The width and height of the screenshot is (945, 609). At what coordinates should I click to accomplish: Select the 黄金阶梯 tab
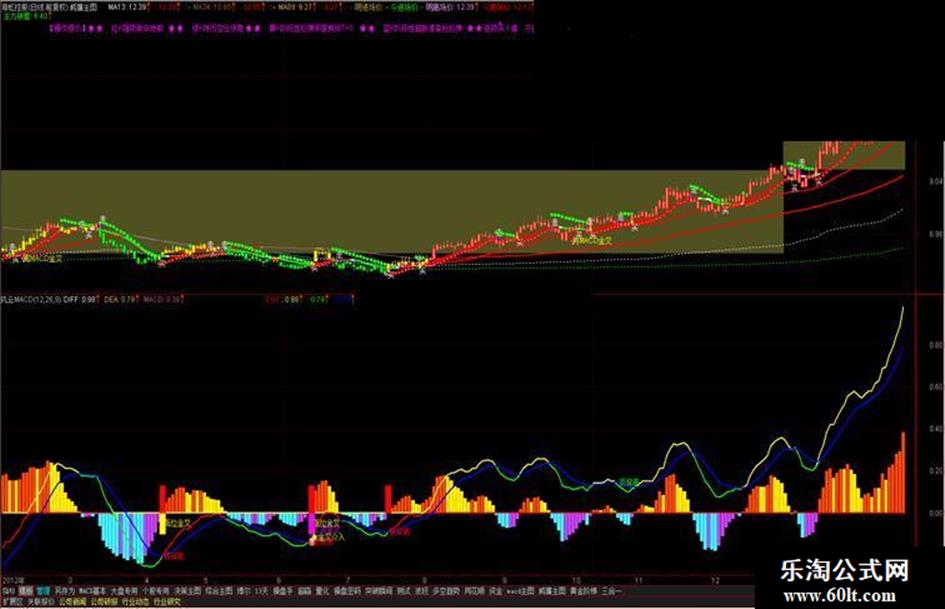[583, 592]
